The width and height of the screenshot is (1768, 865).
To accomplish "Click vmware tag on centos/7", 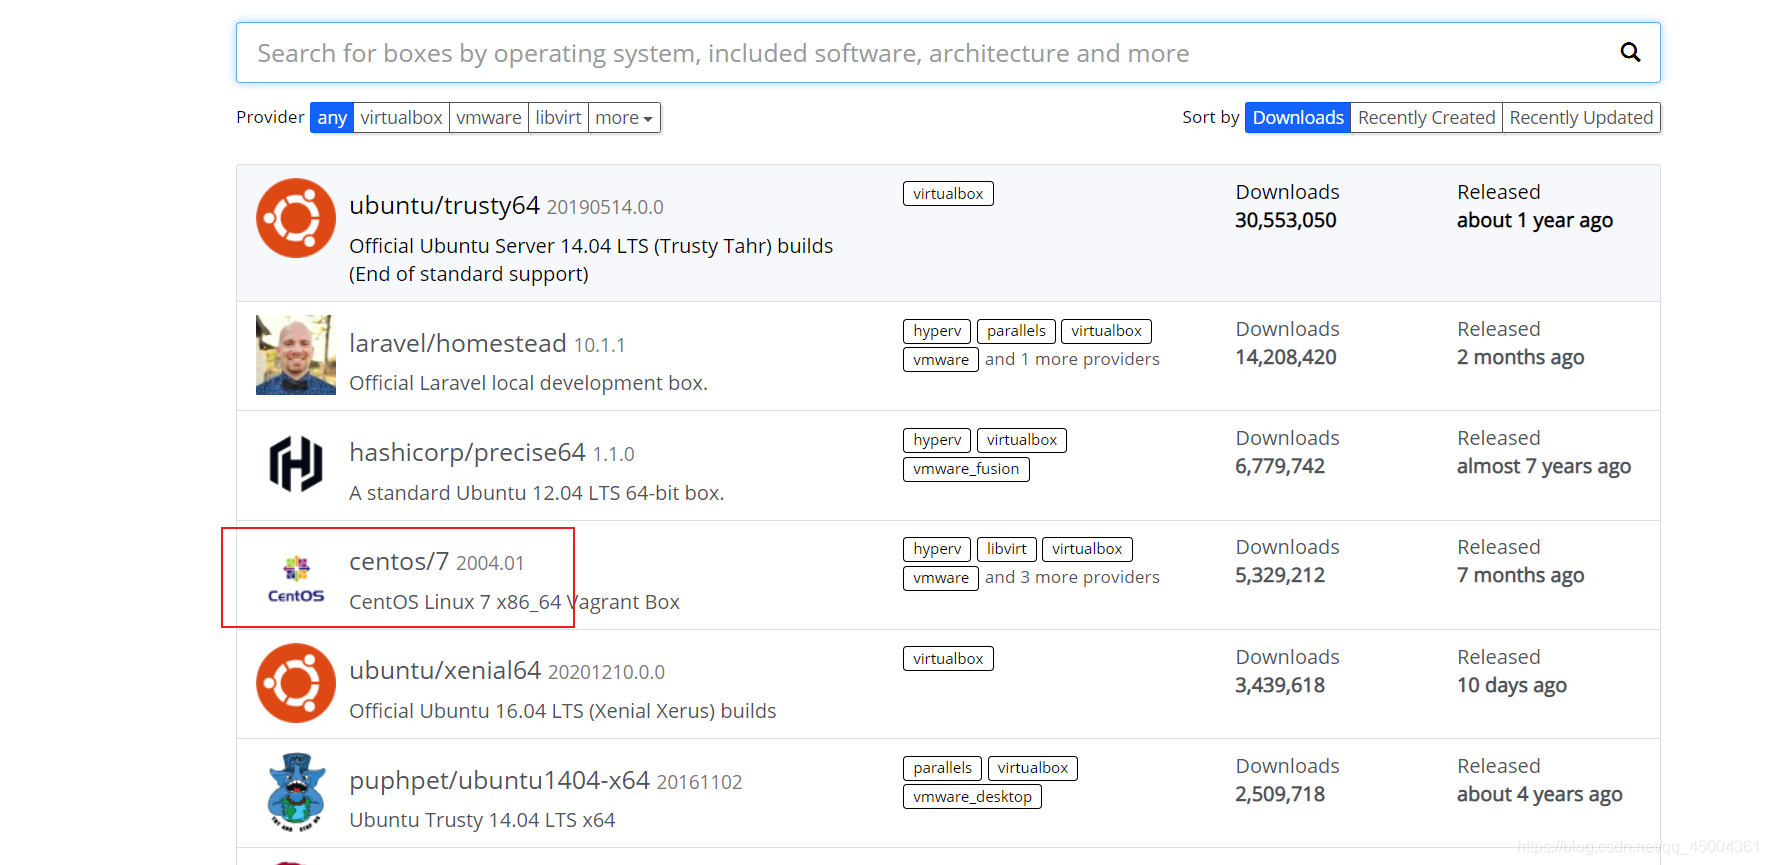I will click(x=941, y=578).
